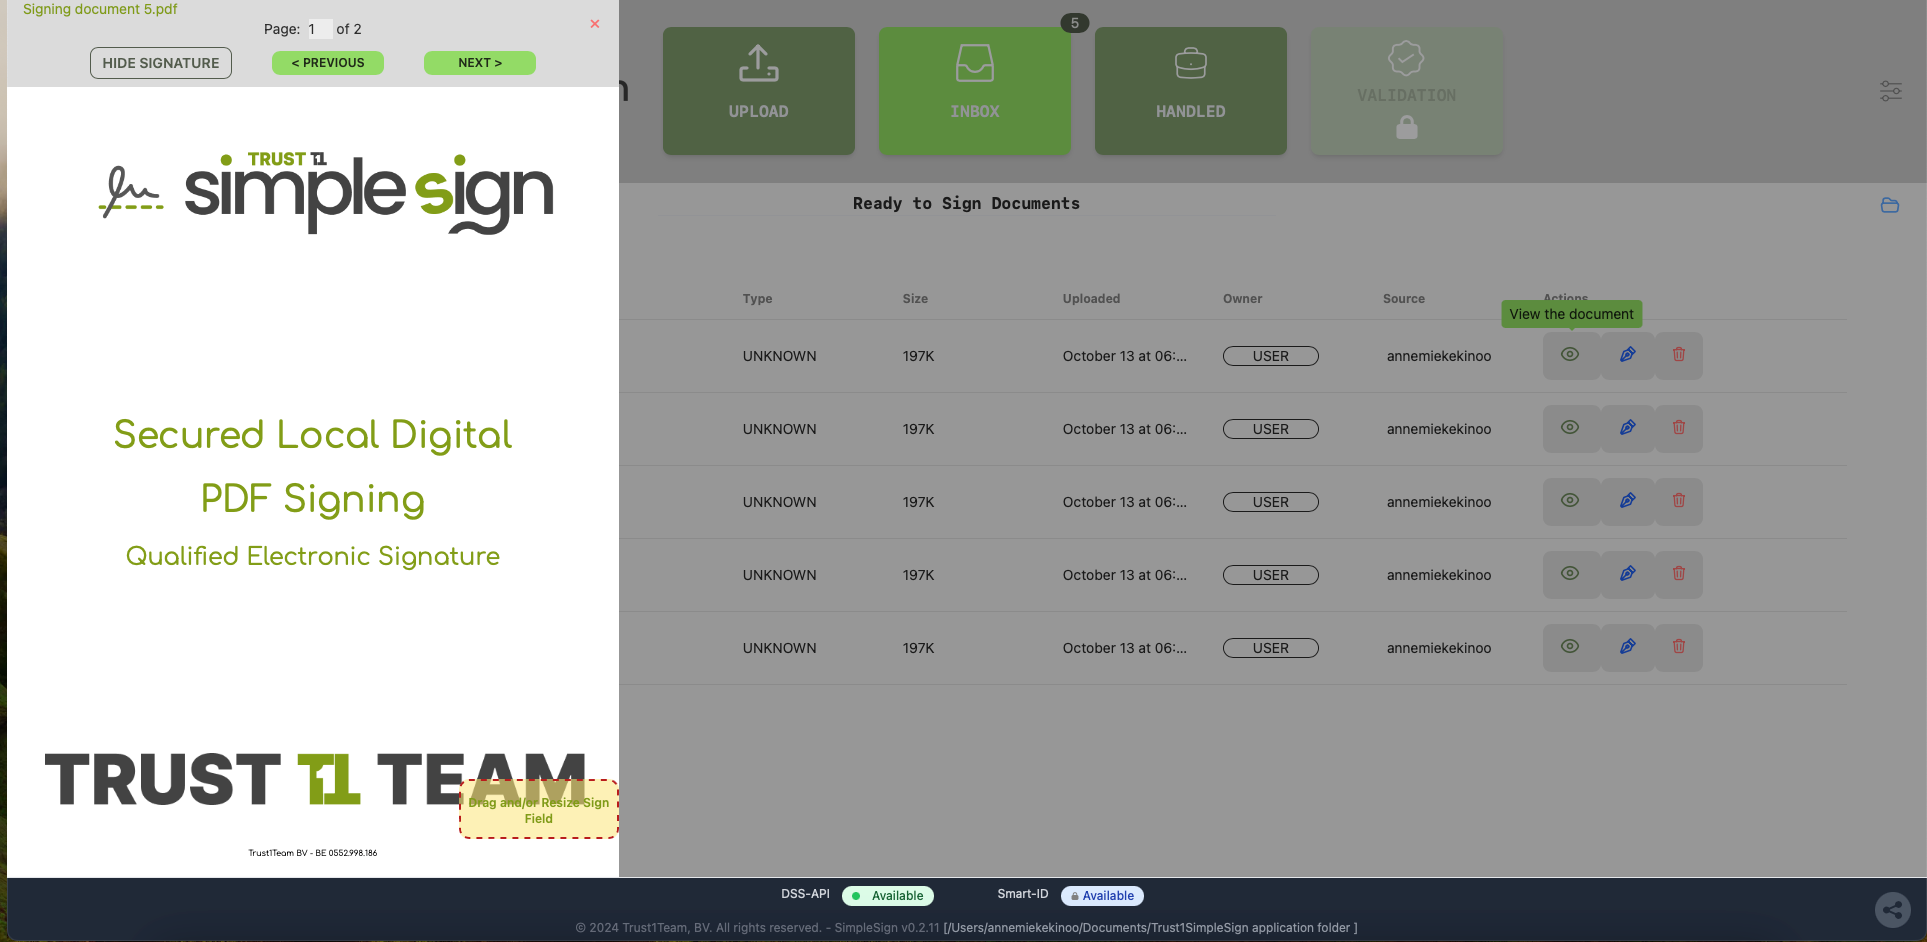This screenshot has height=942, width=1927.
Task: Click the blue folder icon beside the heading
Action: pos(1890,205)
